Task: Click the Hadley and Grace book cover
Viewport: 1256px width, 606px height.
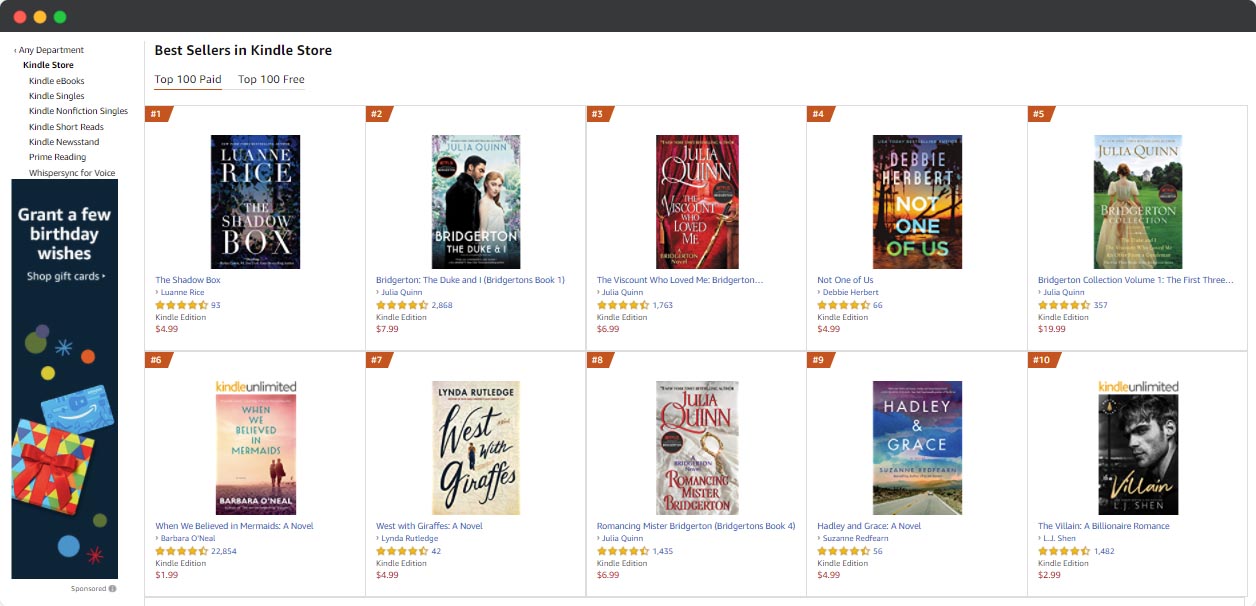Action: 916,447
